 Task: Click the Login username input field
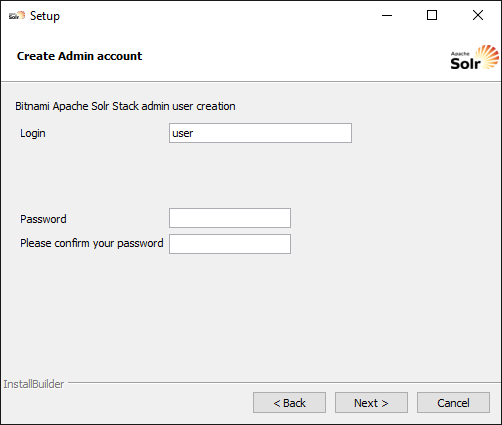point(260,133)
